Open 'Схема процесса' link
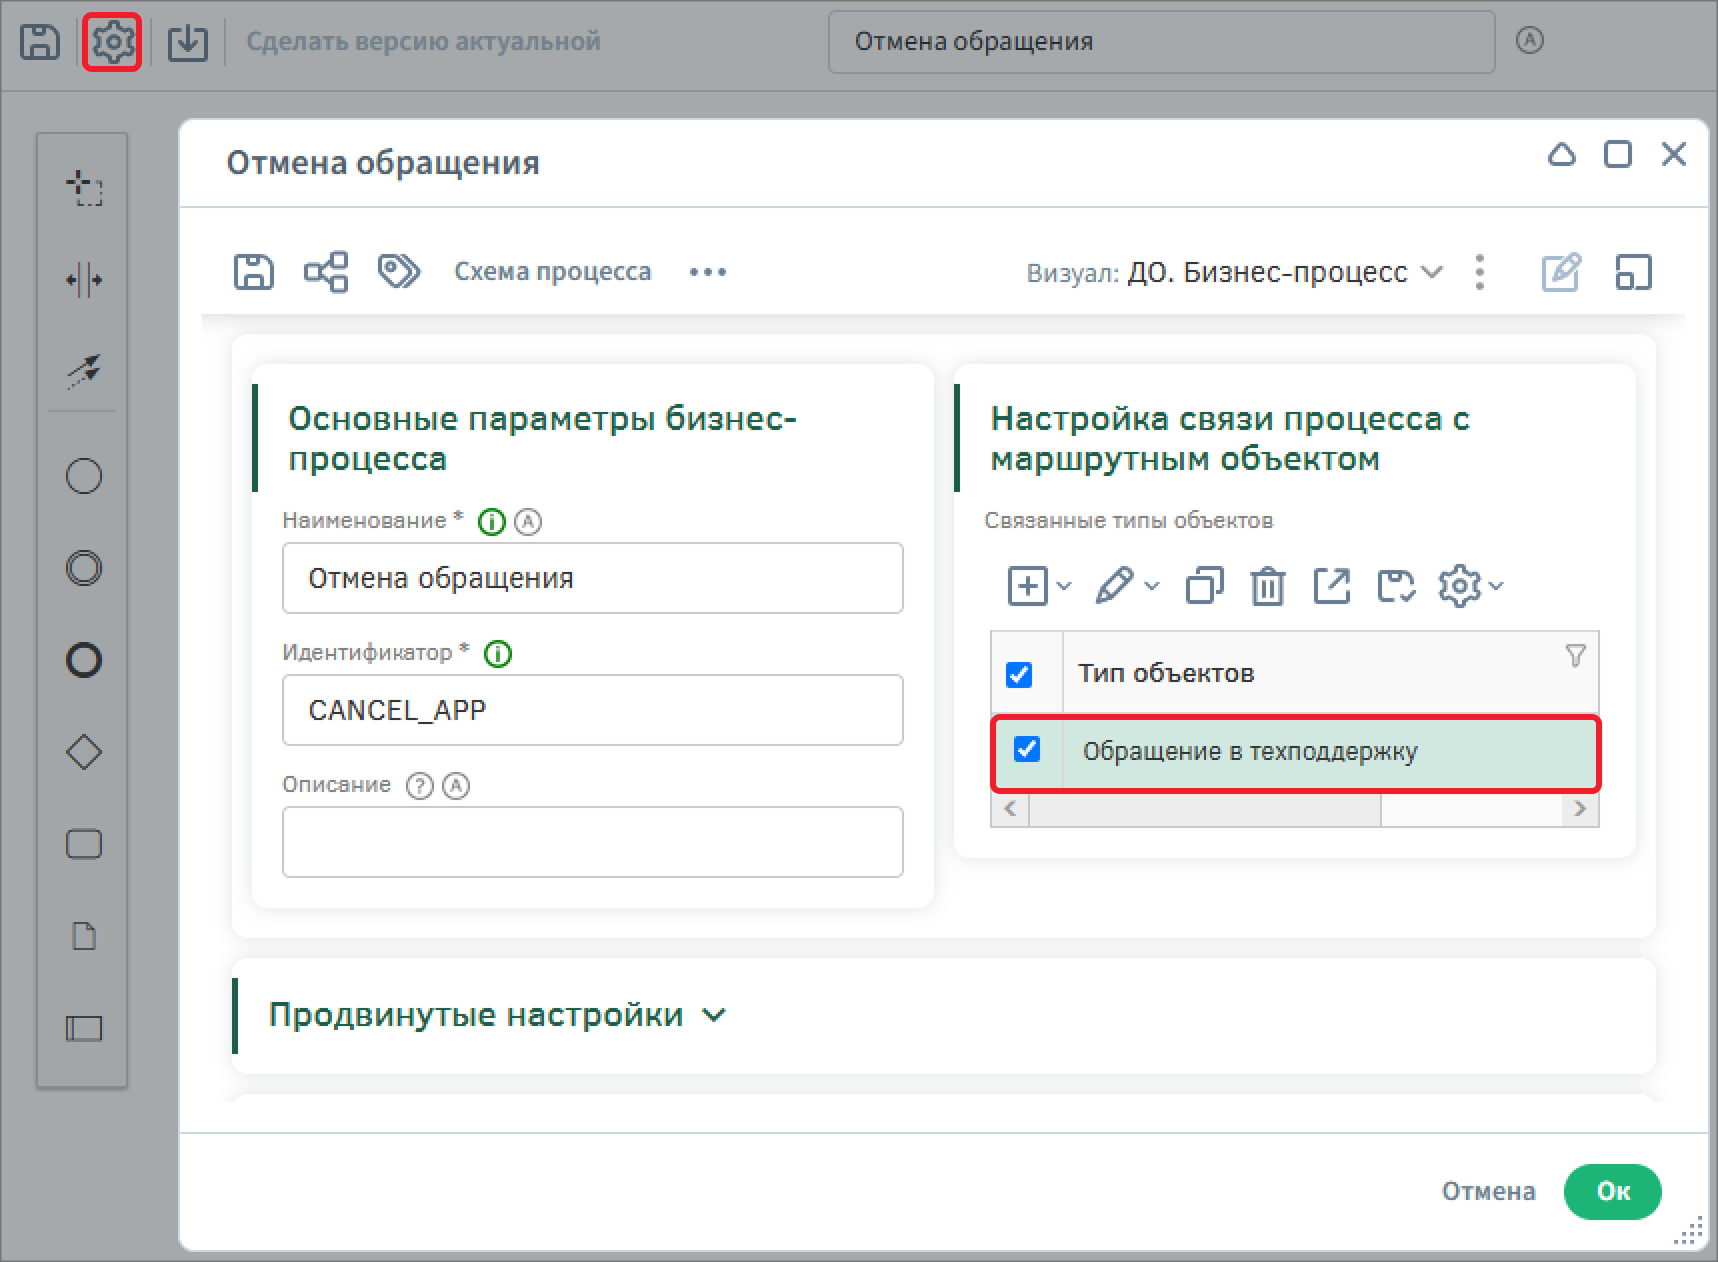Screen dimensions: 1718x1262 tap(553, 272)
